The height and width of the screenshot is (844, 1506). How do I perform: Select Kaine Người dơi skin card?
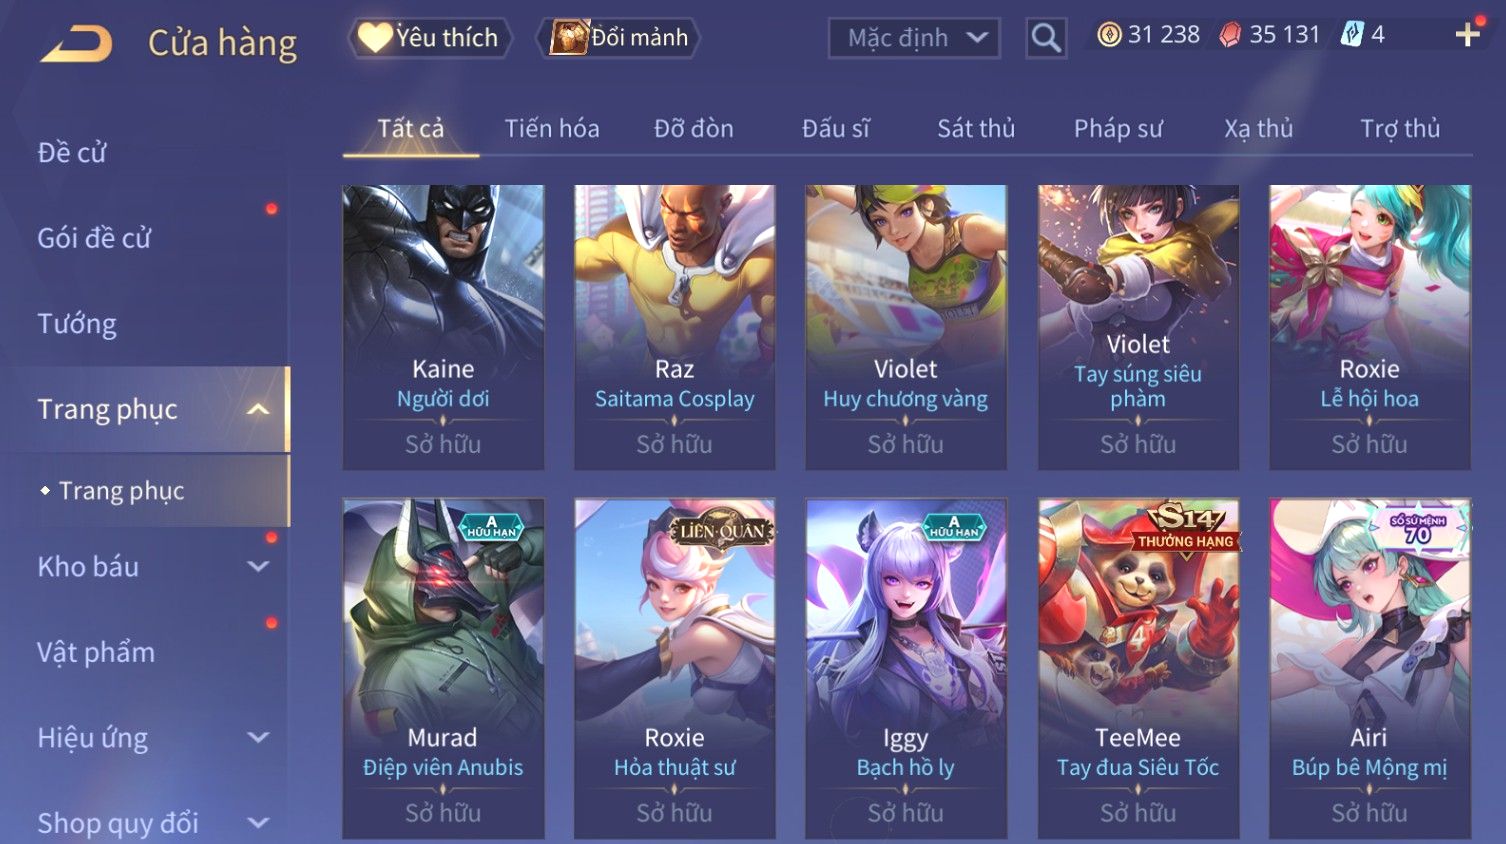[443, 327]
